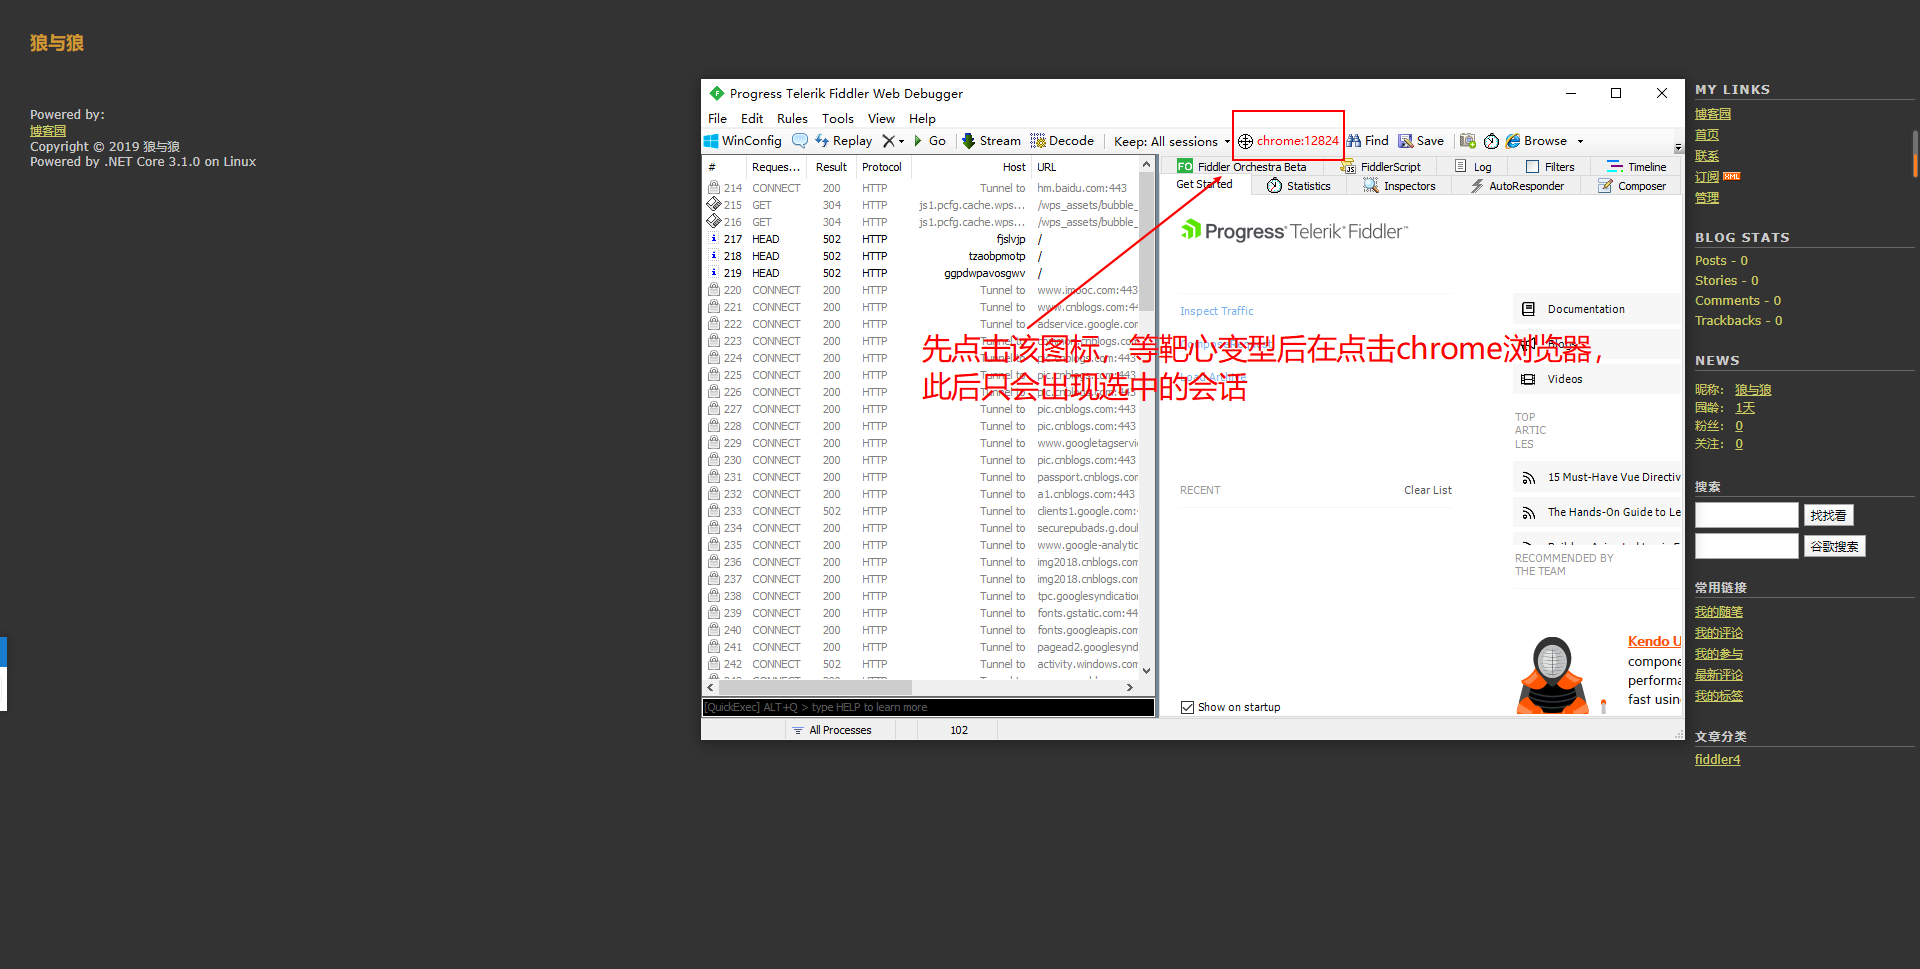Click the Composer pencil icon
This screenshot has width=1920, height=969.
(x=1605, y=186)
